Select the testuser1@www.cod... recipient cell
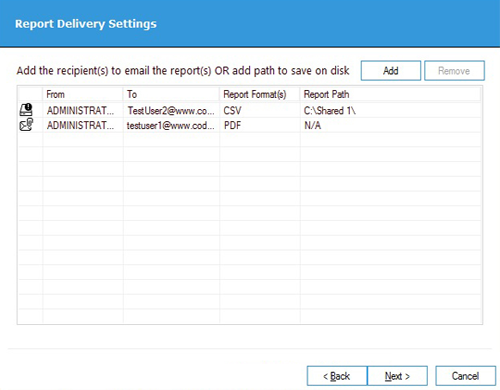This screenshot has height=390, width=500. (171, 125)
